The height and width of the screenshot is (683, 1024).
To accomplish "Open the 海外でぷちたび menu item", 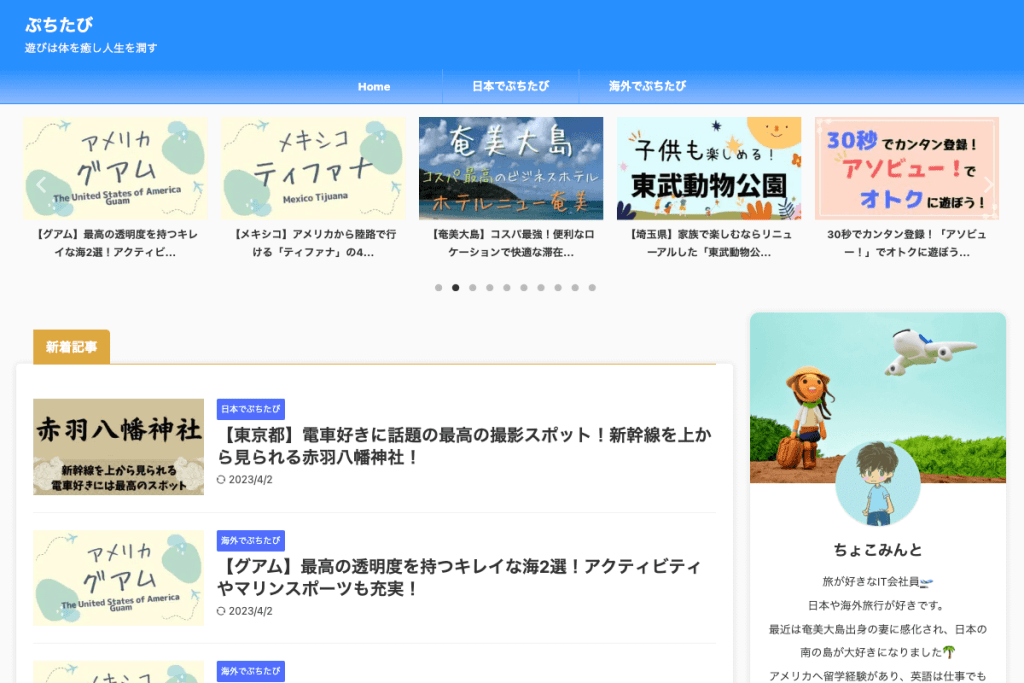I will [x=647, y=87].
